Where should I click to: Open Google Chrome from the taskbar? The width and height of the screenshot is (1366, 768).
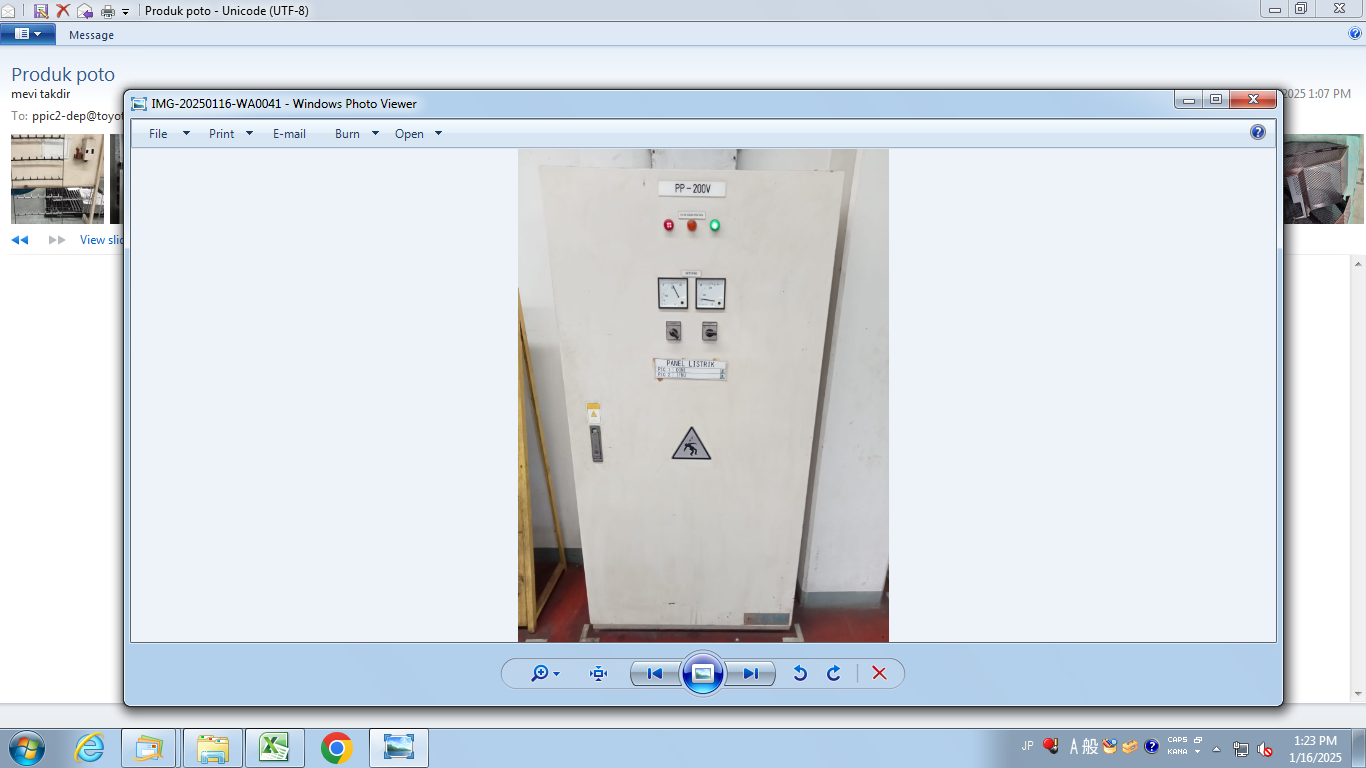point(337,748)
